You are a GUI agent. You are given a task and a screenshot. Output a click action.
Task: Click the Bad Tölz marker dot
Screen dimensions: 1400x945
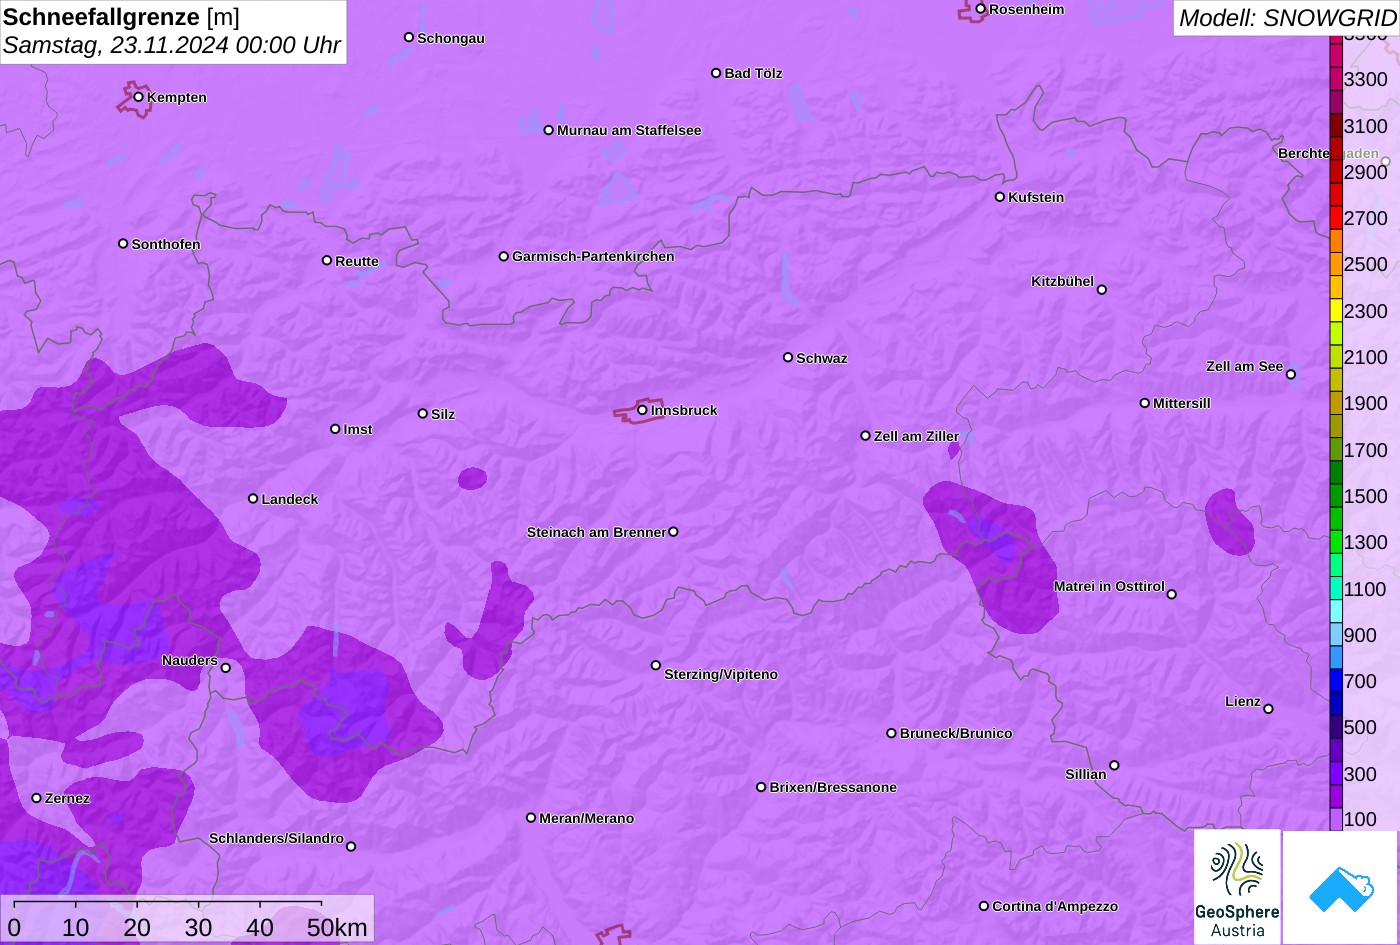[x=716, y=73]
